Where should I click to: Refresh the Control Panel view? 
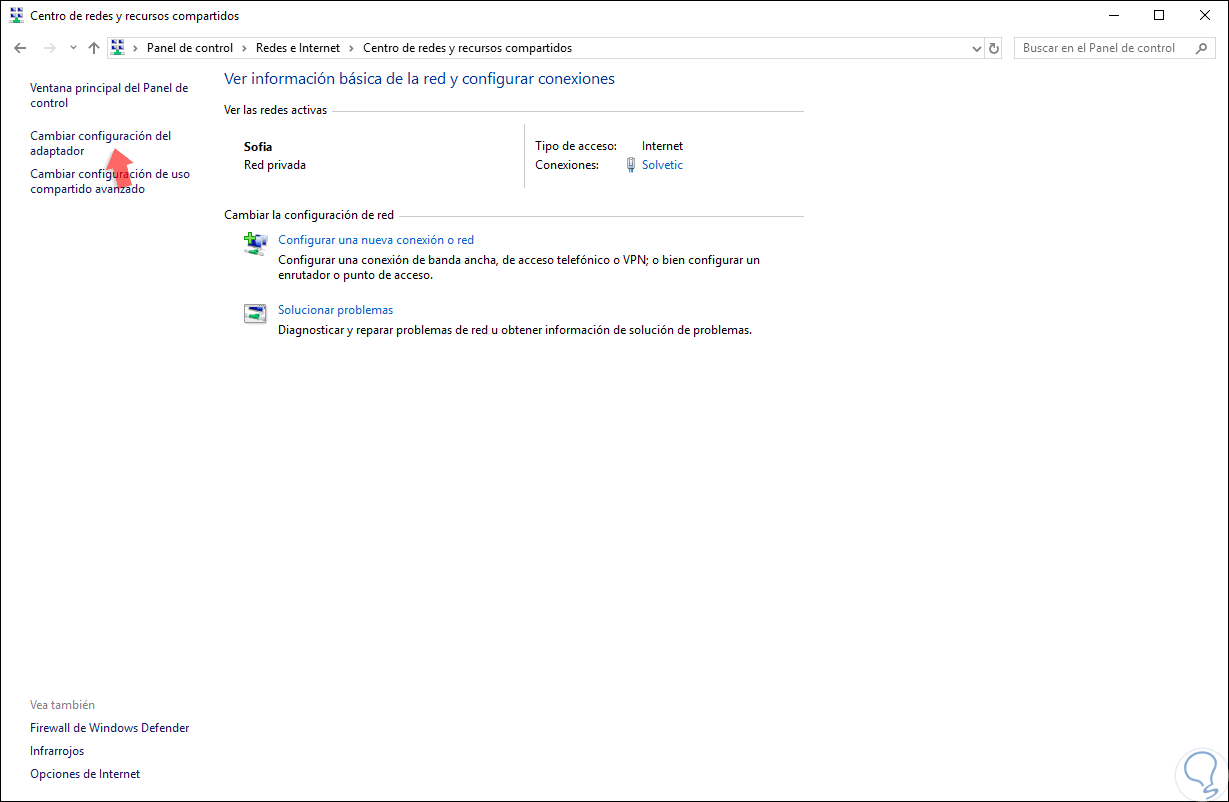coord(994,48)
